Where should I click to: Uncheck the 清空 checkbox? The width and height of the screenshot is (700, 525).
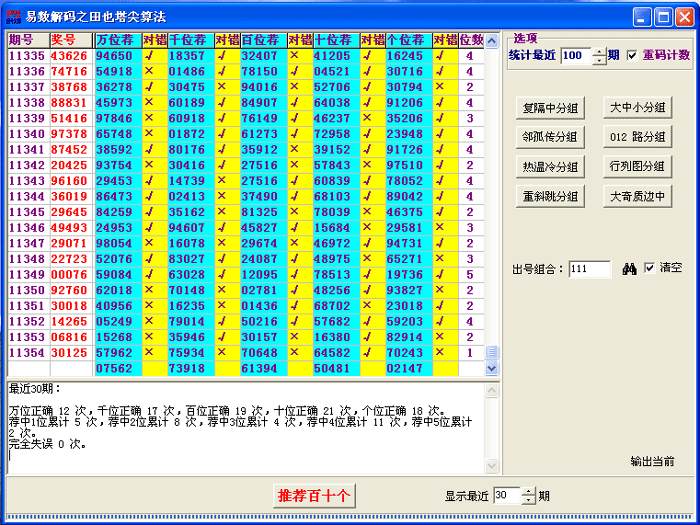tap(650, 268)
